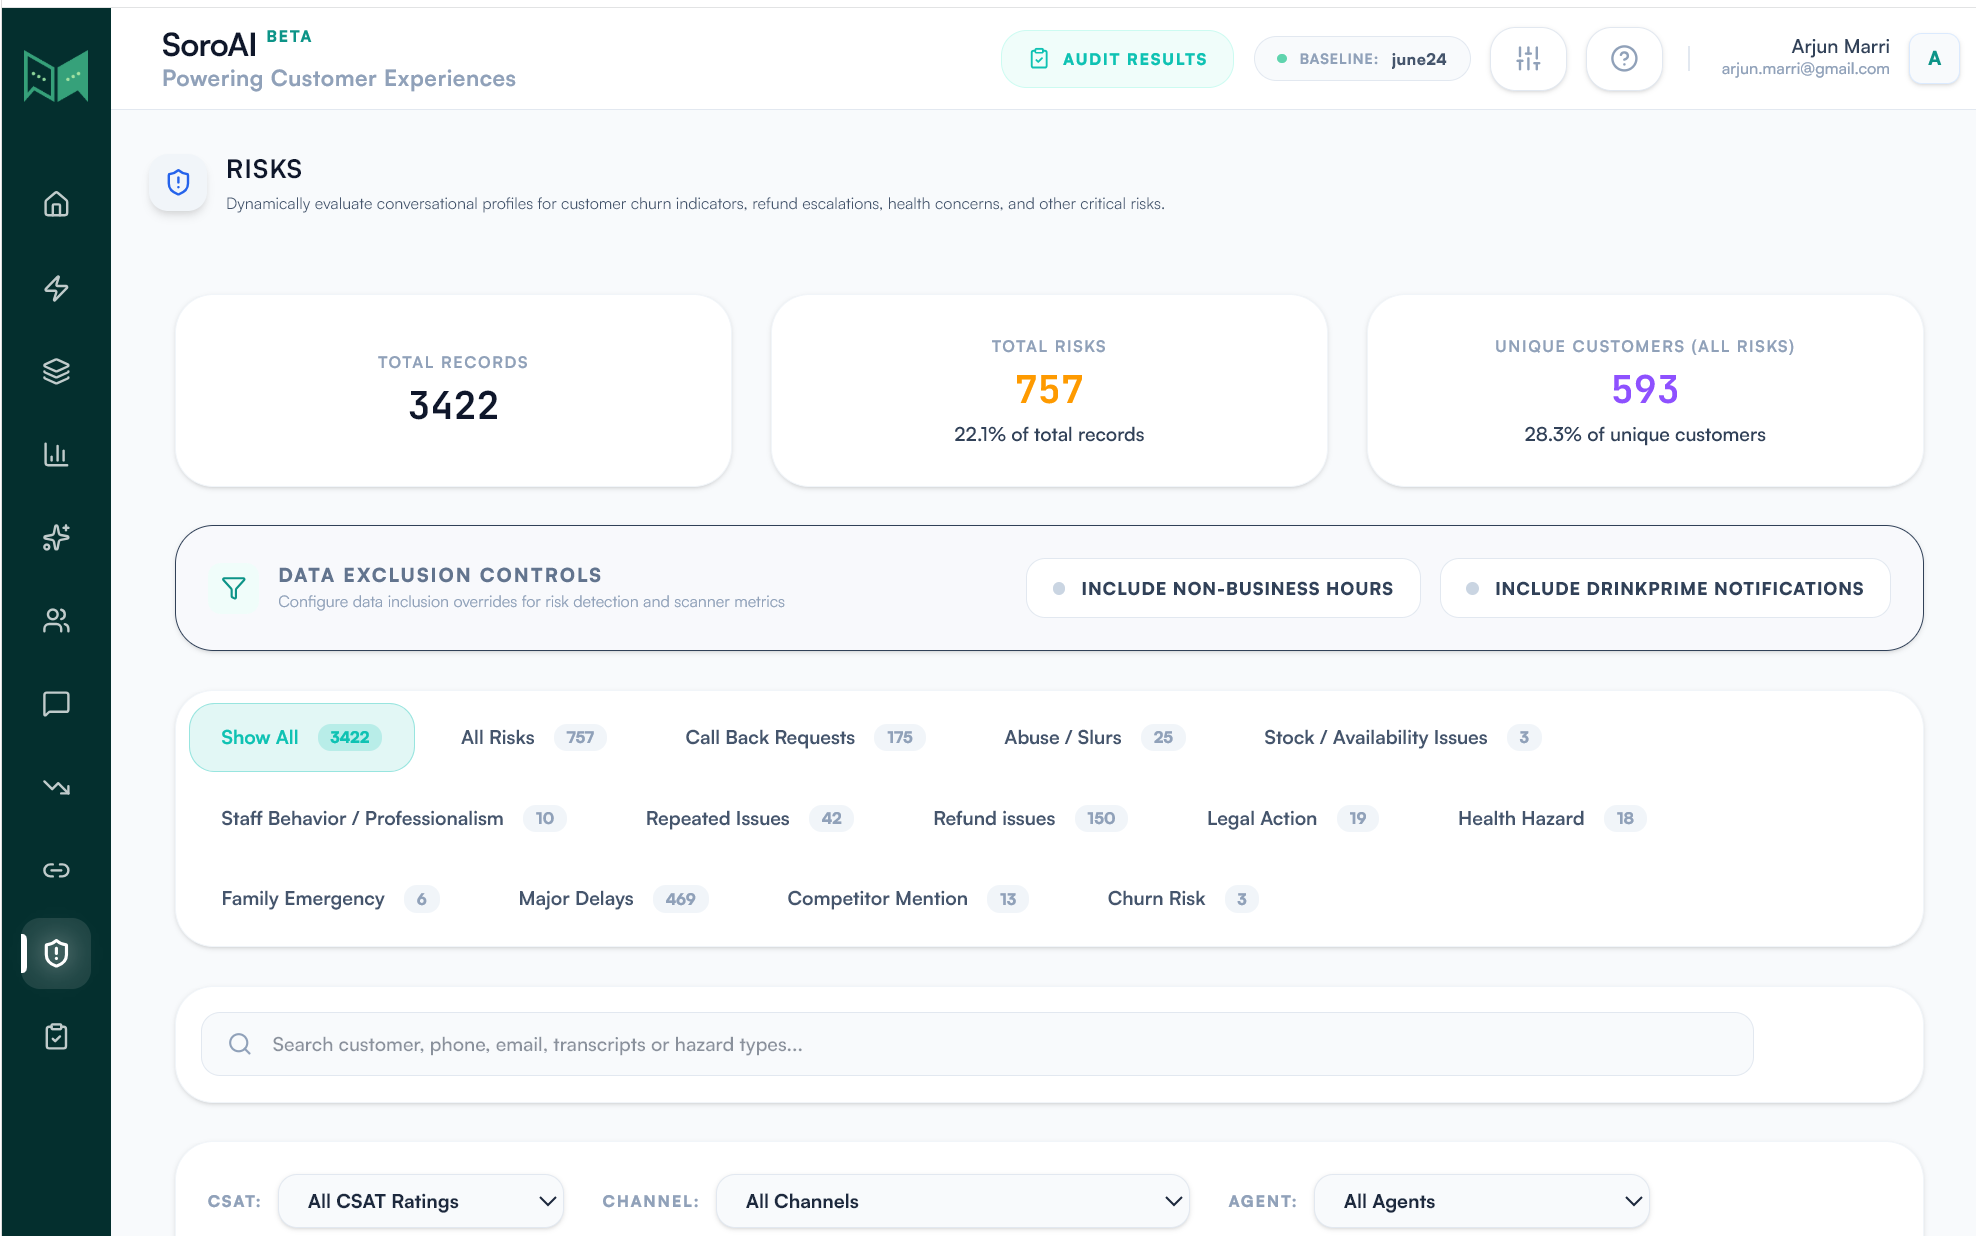Filter by Health Hazard

click(1551, 818)
